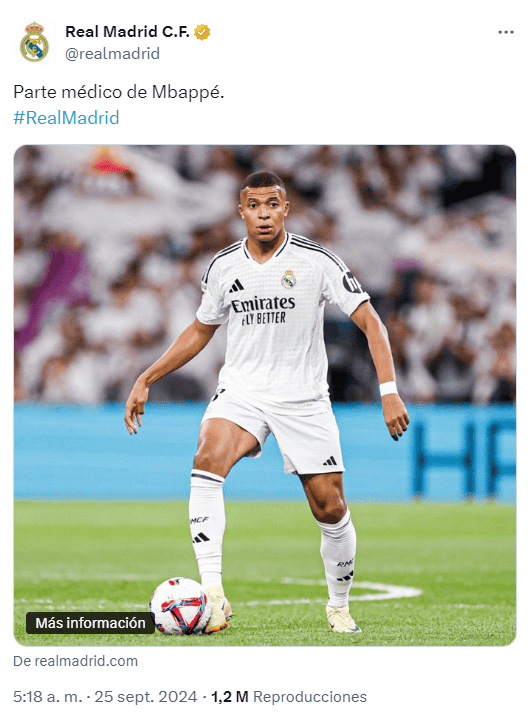Screen dimensions: 529x712
Task: Open the De realmadrid.com source link
Action: tap(75, 661)
